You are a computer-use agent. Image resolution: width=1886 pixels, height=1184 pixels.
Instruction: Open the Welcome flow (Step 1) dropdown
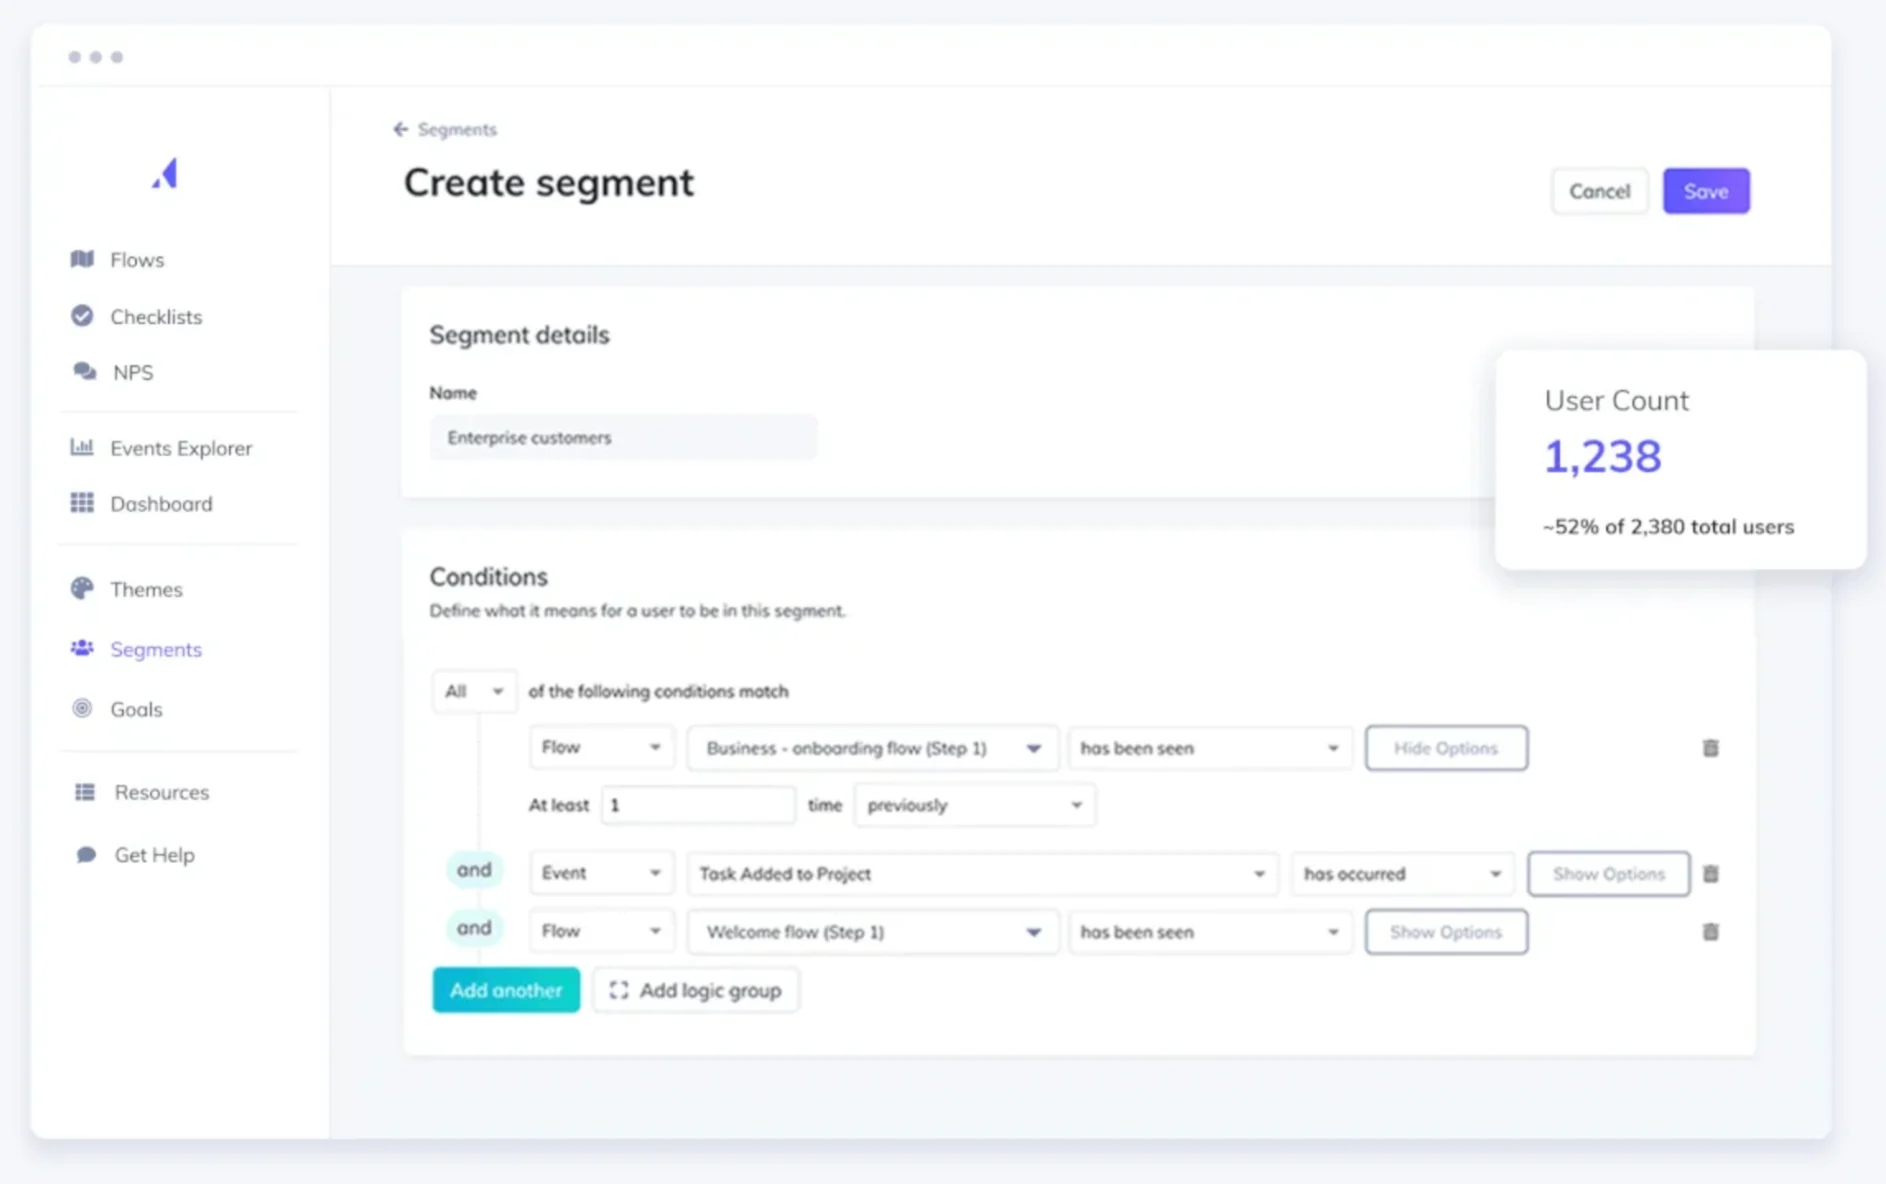pyautogui.click(x=872, y=932)
